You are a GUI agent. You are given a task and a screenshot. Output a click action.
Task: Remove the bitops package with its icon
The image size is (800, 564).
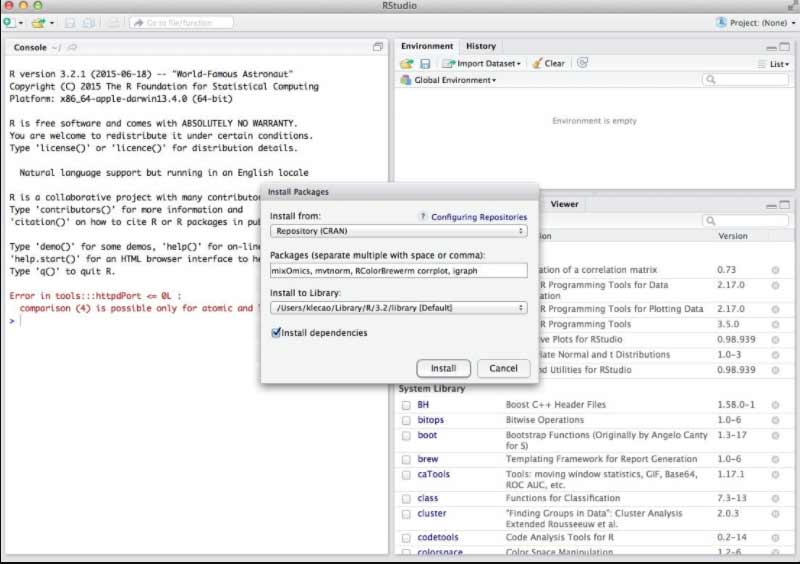[775, 420]
